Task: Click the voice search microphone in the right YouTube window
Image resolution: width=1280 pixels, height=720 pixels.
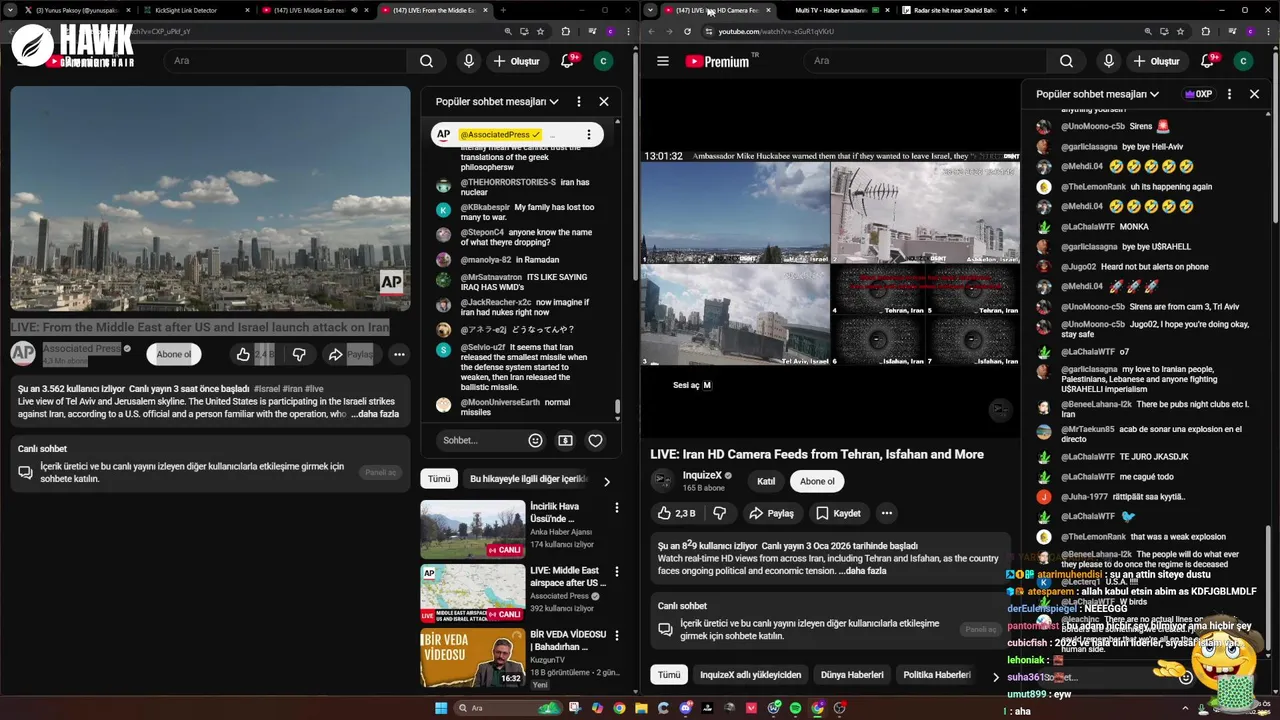Action: coord(1108,61)
